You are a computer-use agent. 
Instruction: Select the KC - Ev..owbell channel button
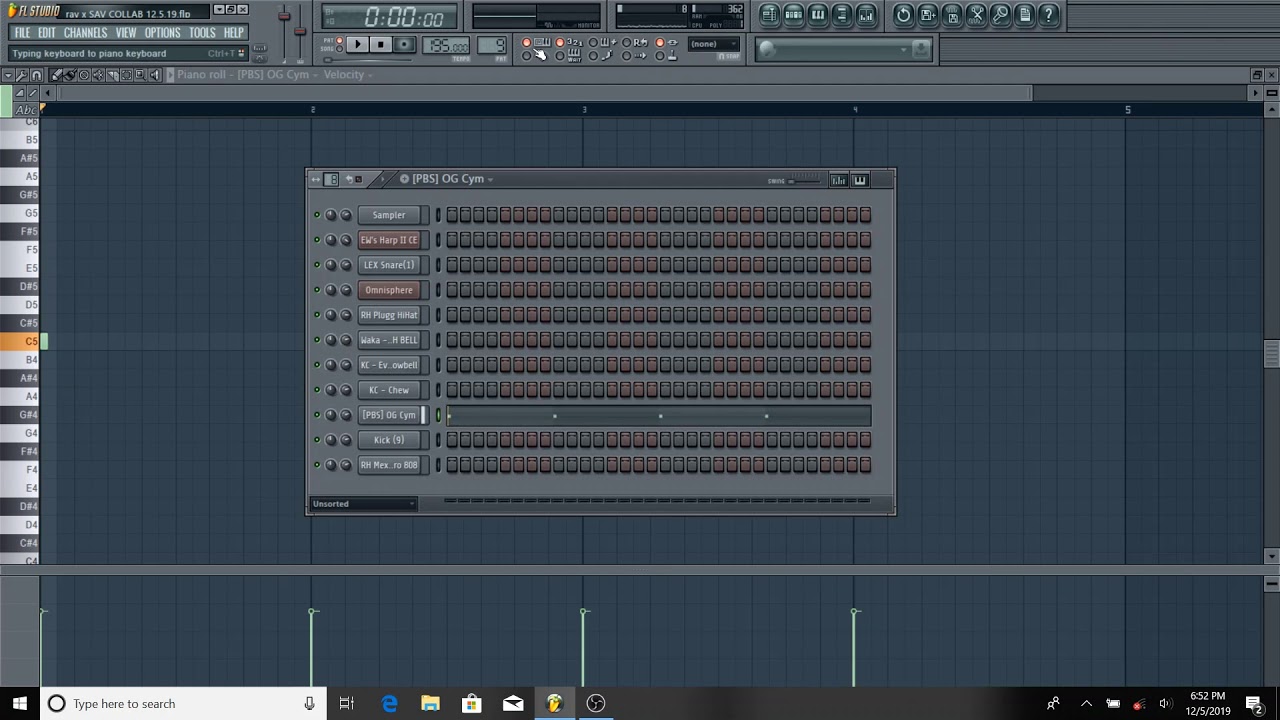pos(389,365)
